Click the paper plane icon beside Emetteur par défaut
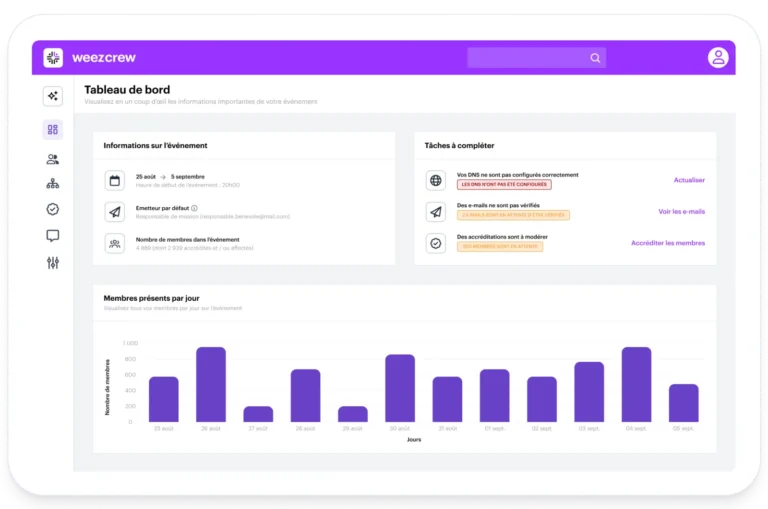Screen dimensions: 768x509 (115, 212)
